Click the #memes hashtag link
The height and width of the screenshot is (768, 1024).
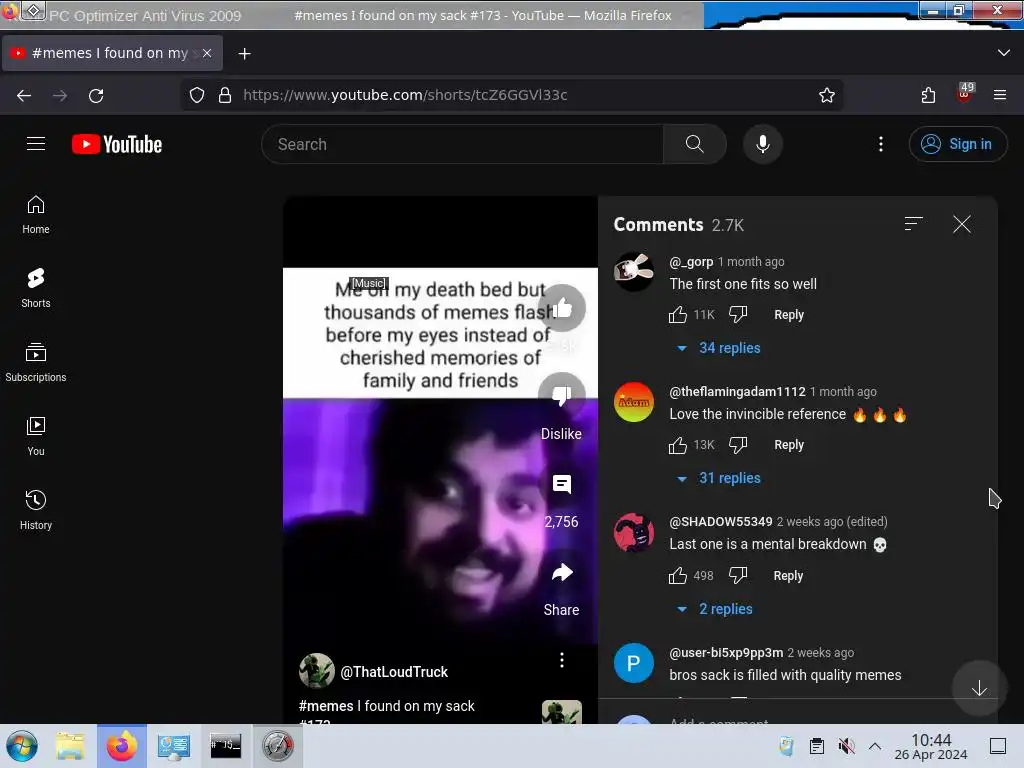click(x=326, y=706)
